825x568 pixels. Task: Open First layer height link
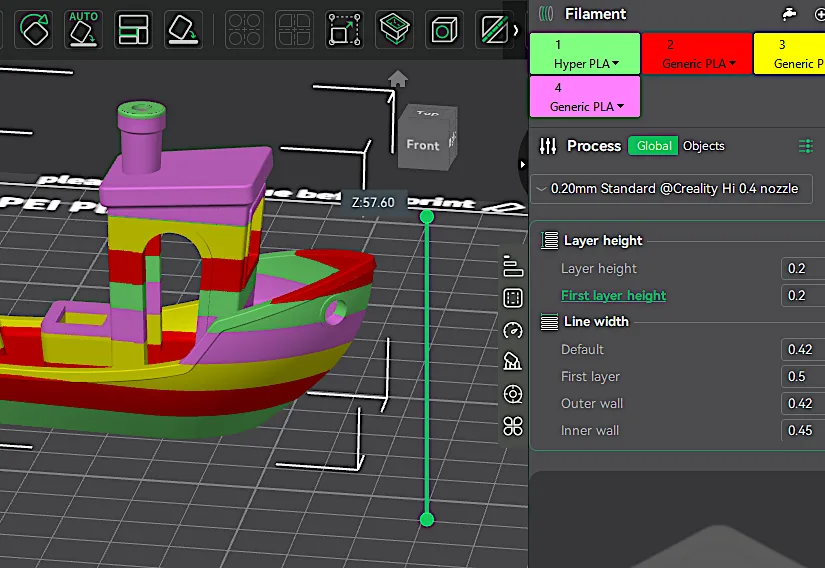[613, 296]
